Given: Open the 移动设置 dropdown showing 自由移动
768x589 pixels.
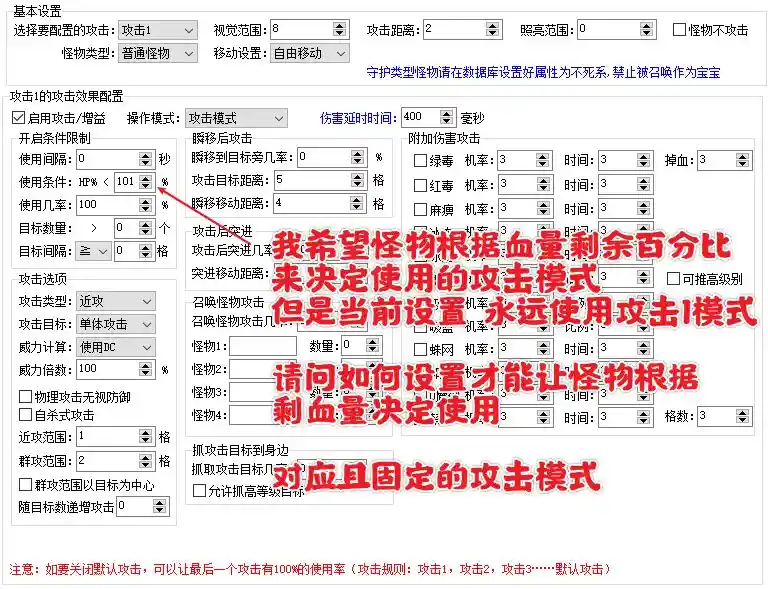Looking at the screenshot, I should click(310, 53).
